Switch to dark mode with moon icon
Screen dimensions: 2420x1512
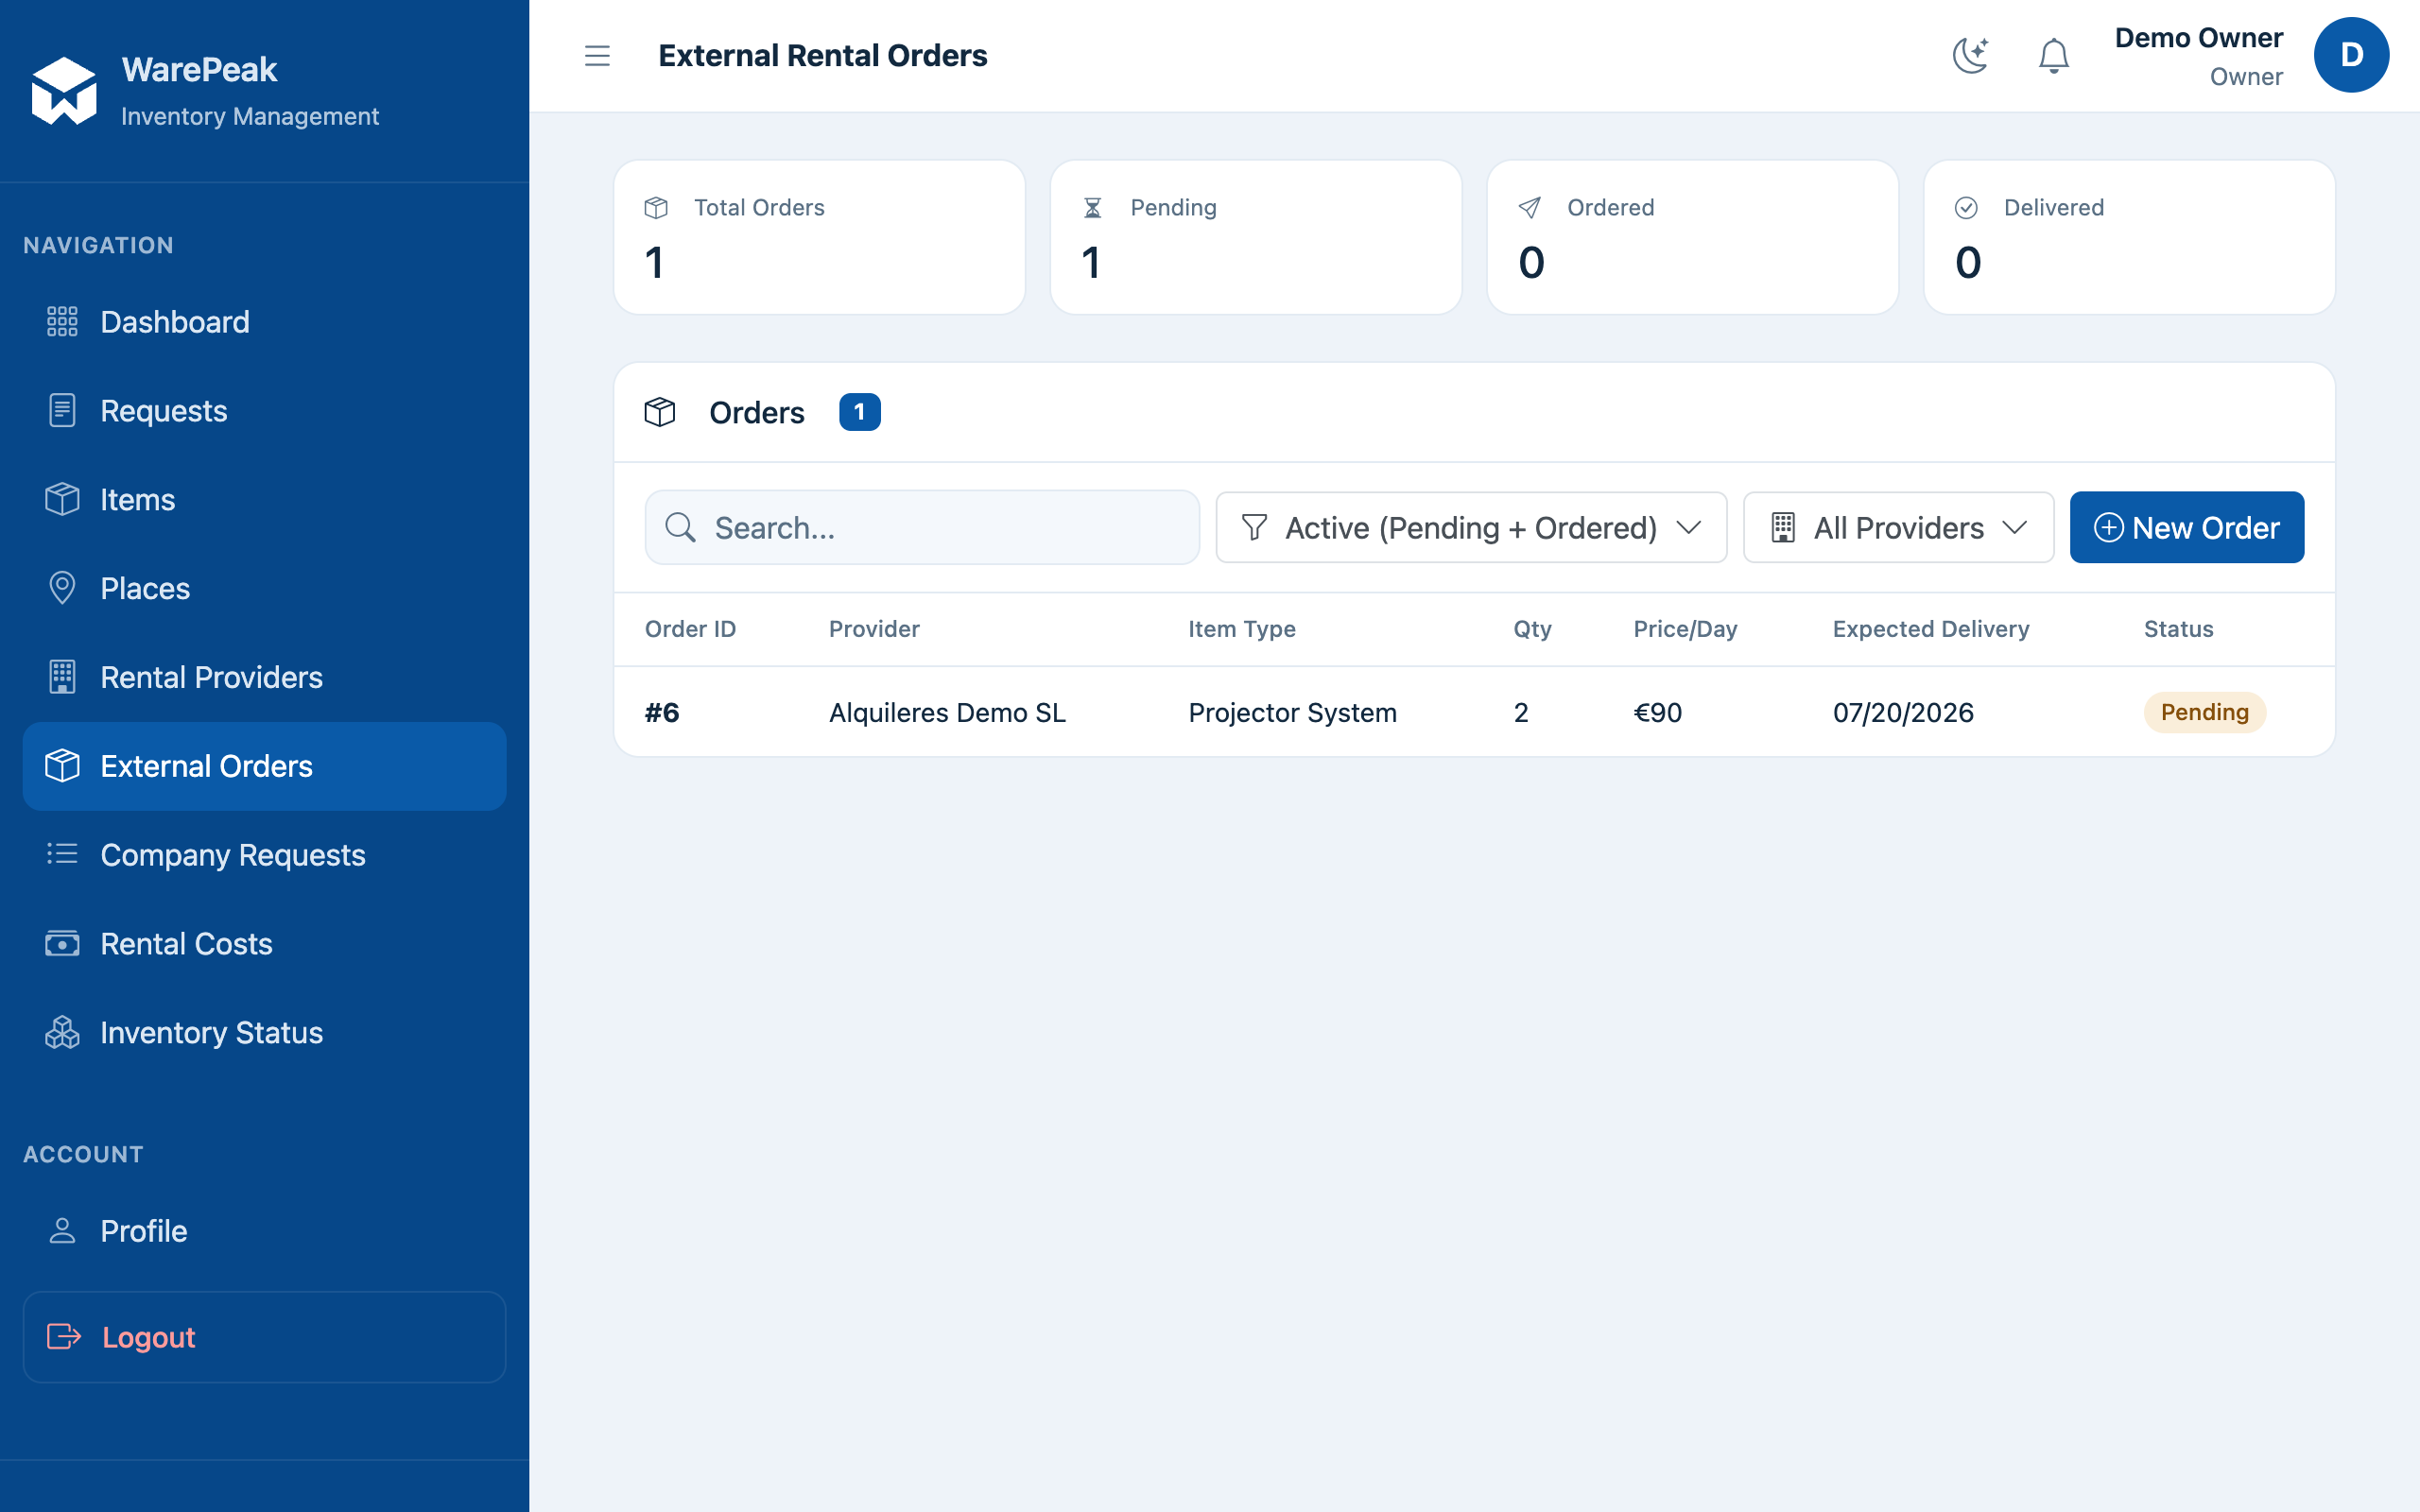point(1970,56)
